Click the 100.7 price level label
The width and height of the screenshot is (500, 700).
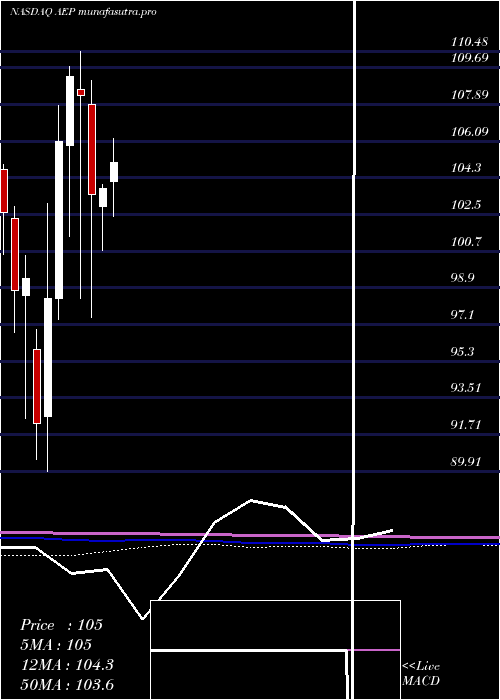pyautogui.click(x=466, y=242)
